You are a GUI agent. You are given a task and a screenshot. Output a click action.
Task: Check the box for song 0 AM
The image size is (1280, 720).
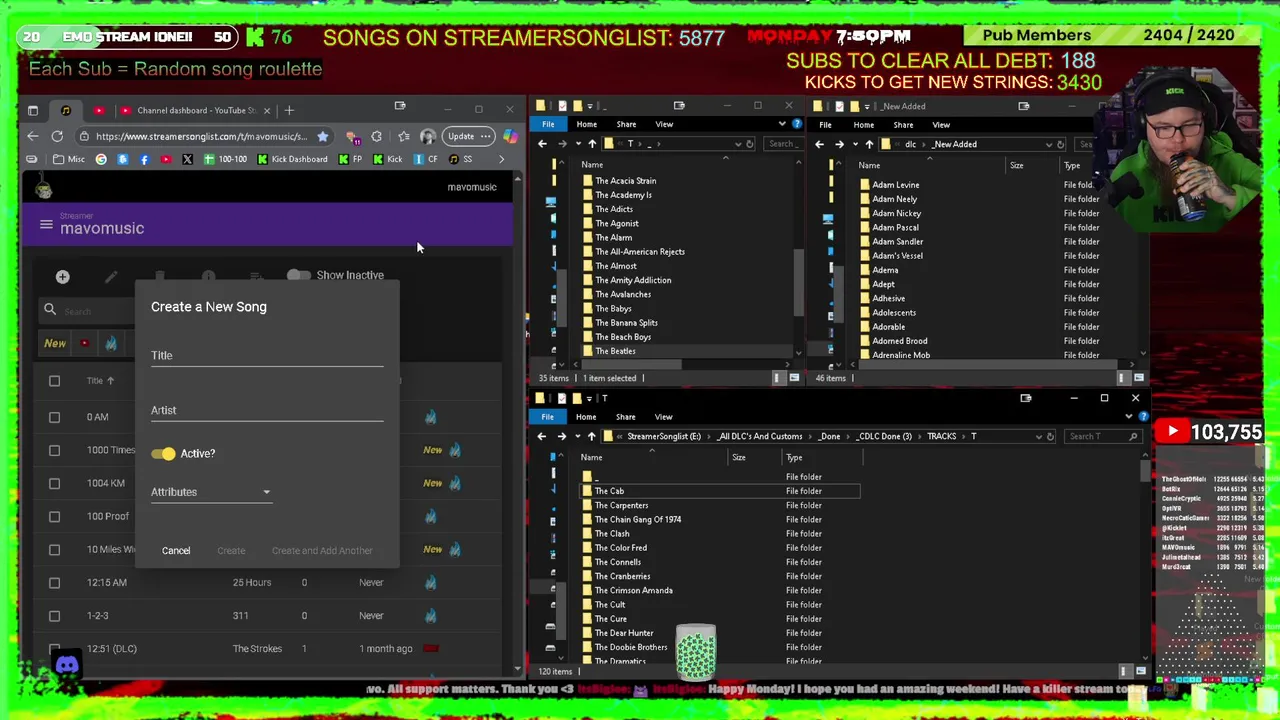click(54, 417)
